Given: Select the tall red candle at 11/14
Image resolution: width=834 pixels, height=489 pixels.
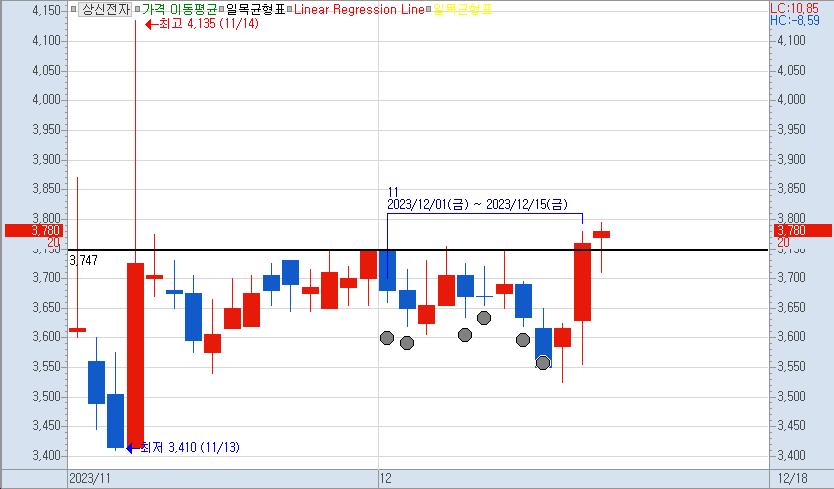Looking at the screenshot, I should coord(135,350).
